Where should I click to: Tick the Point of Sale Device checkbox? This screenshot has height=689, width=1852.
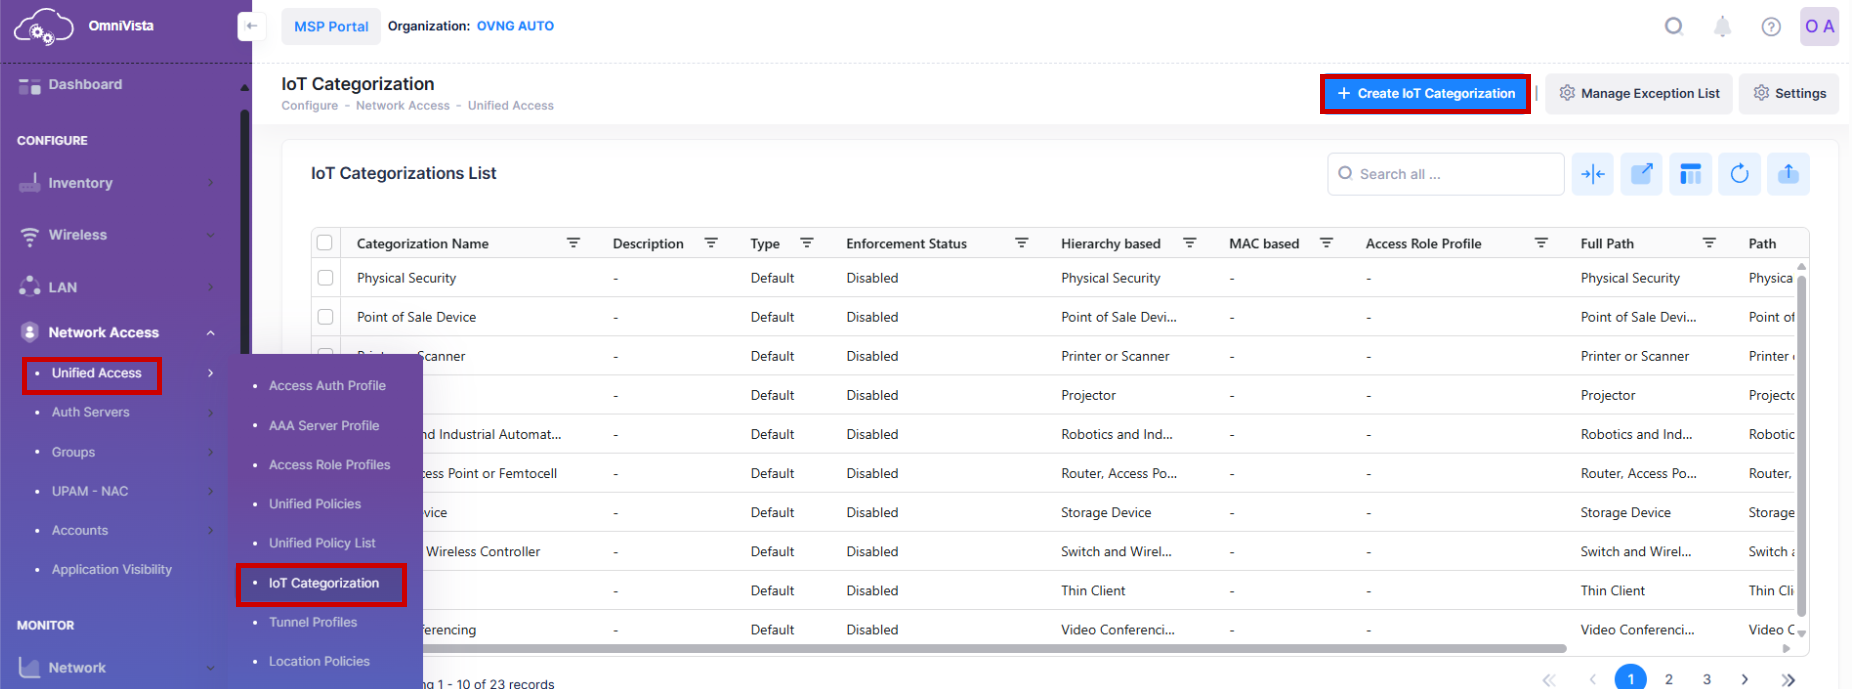(x=325, y=317)
